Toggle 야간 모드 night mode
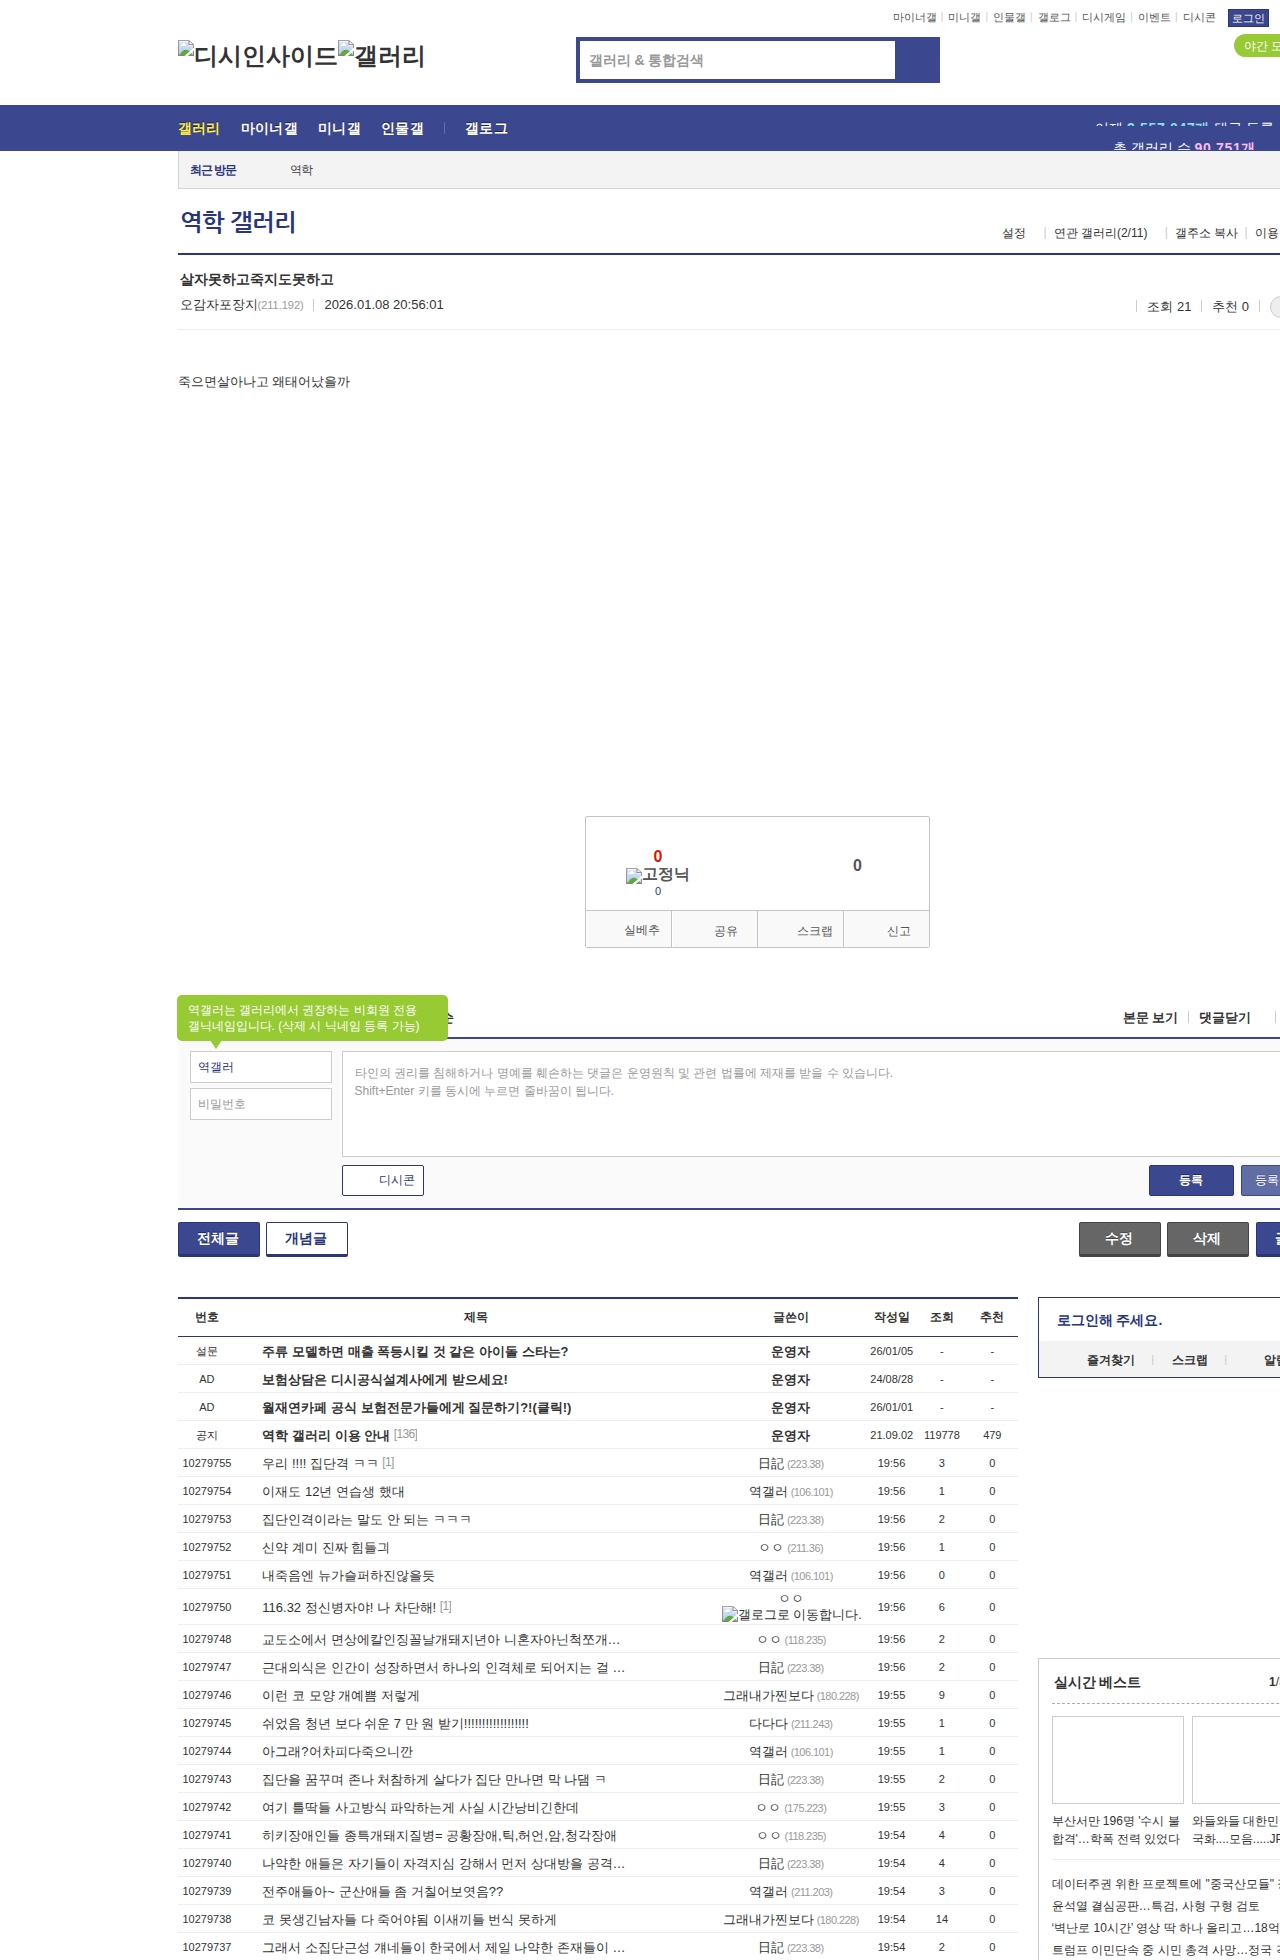 pyautogui.click(x=1257, y=46)
